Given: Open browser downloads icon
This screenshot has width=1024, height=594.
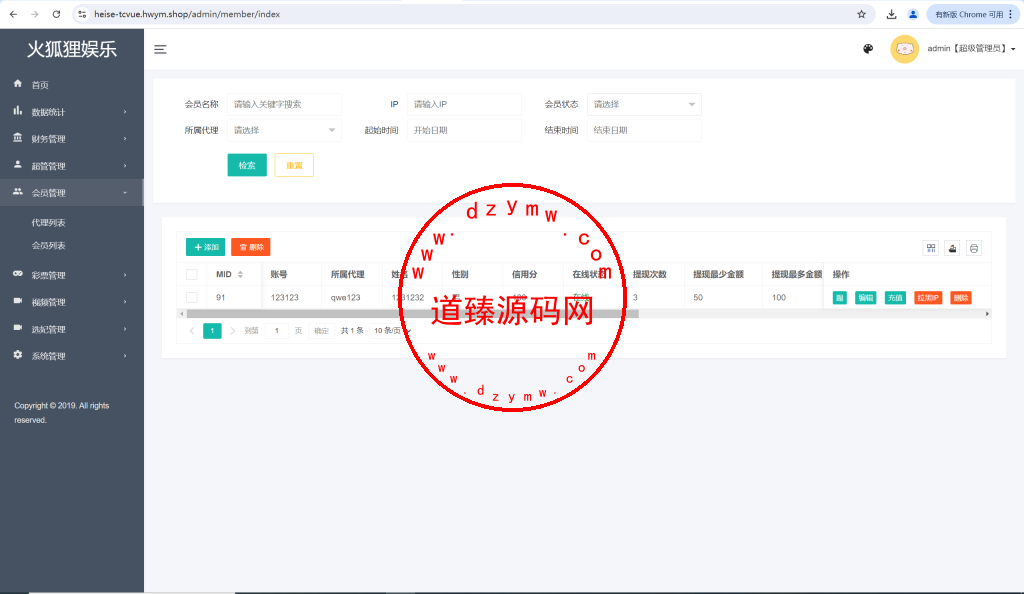Looking at the screenshot, I should tap(891, 14).
